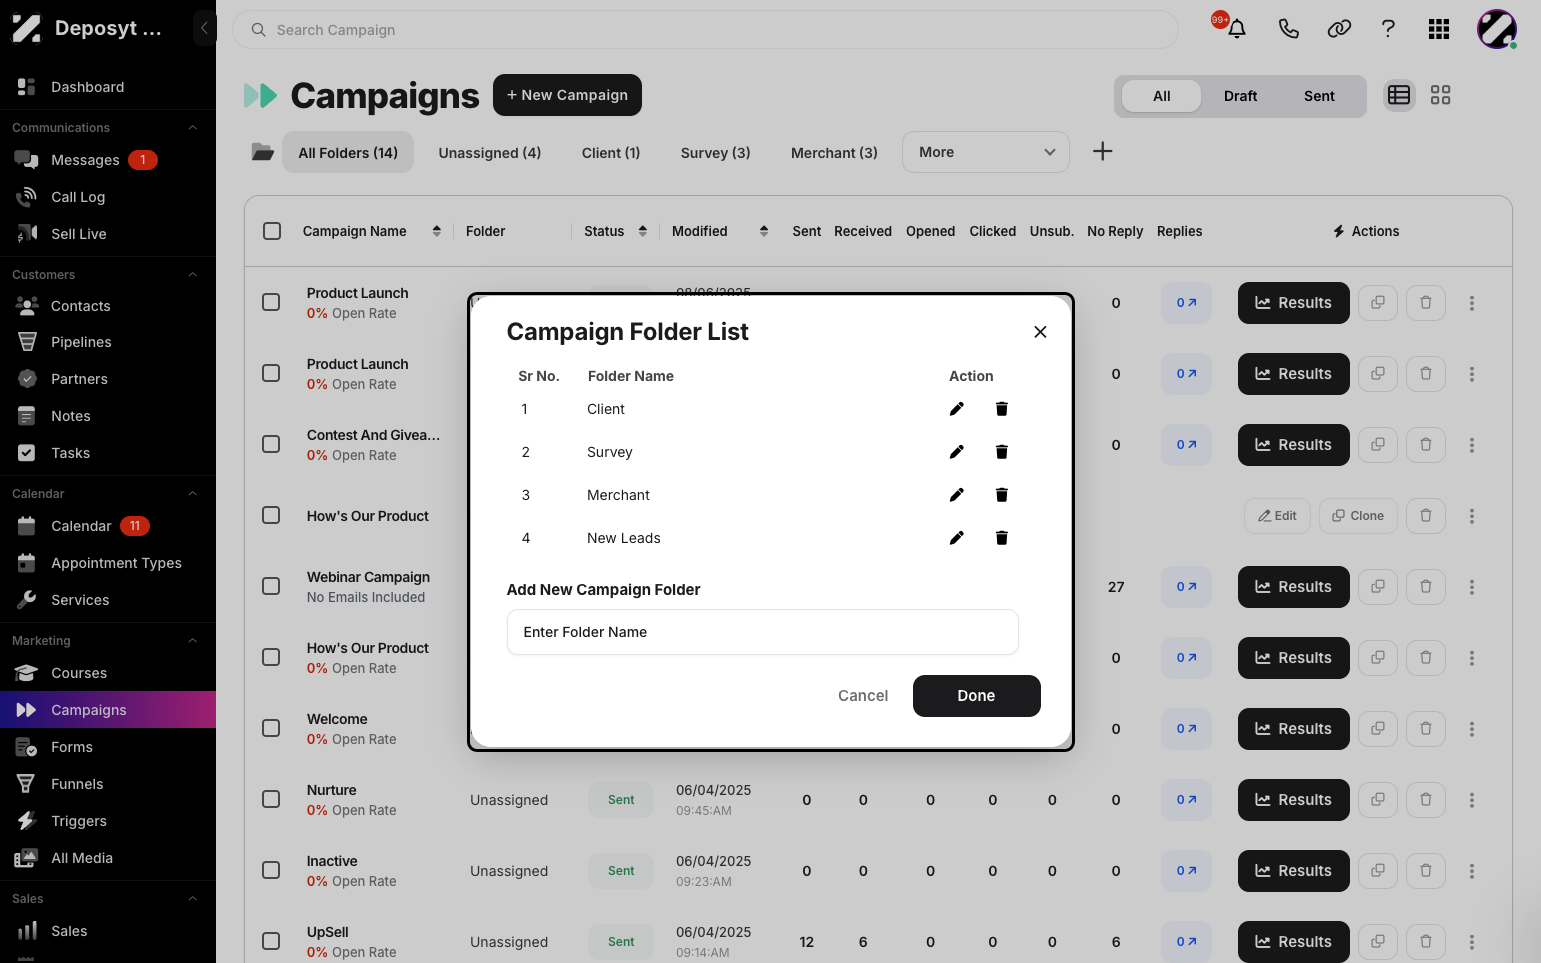Filter campaigns by Sent

(1319, 96)
